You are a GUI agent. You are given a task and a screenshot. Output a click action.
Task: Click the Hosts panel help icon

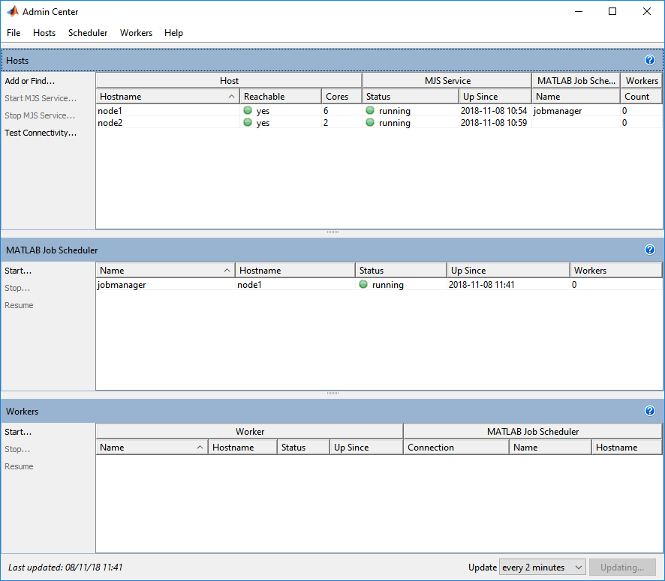[x=649, y=60]
